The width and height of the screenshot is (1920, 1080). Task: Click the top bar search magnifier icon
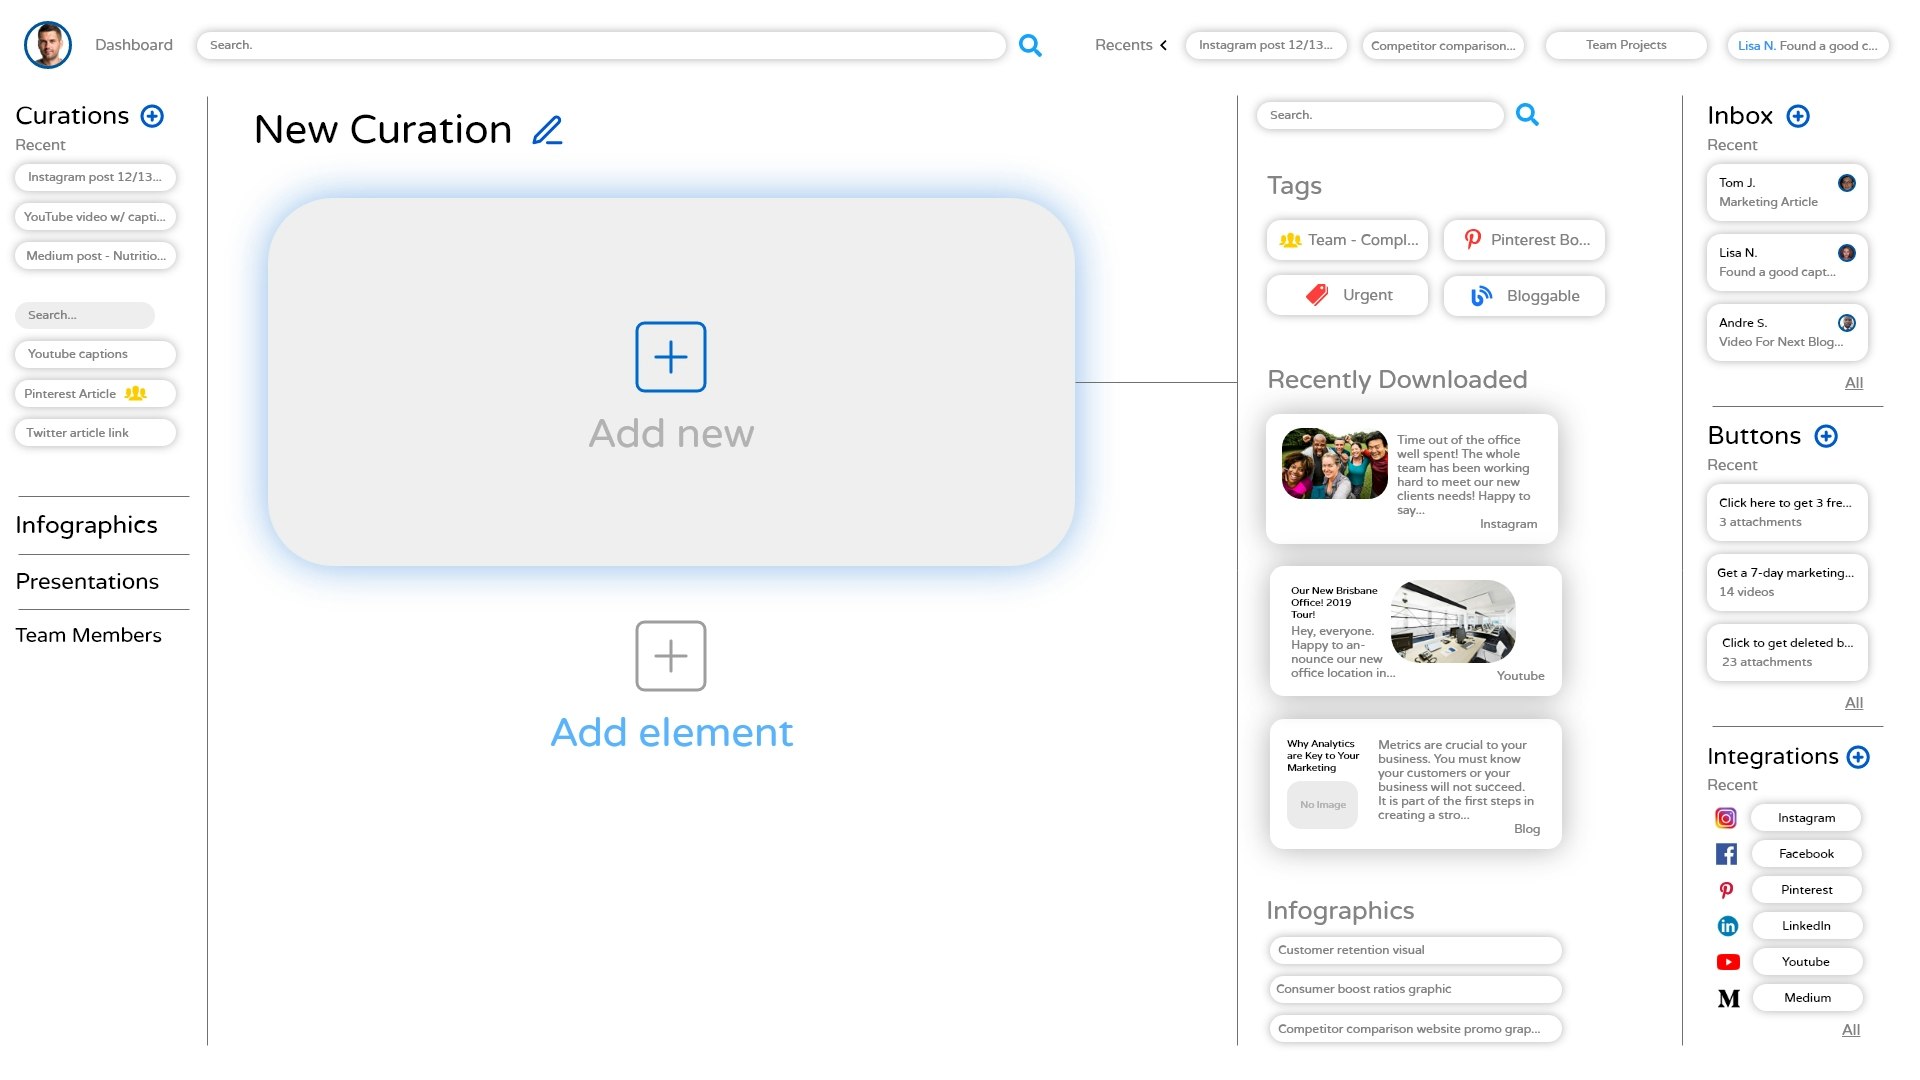pyautogui.click(x=1030, y=45)
